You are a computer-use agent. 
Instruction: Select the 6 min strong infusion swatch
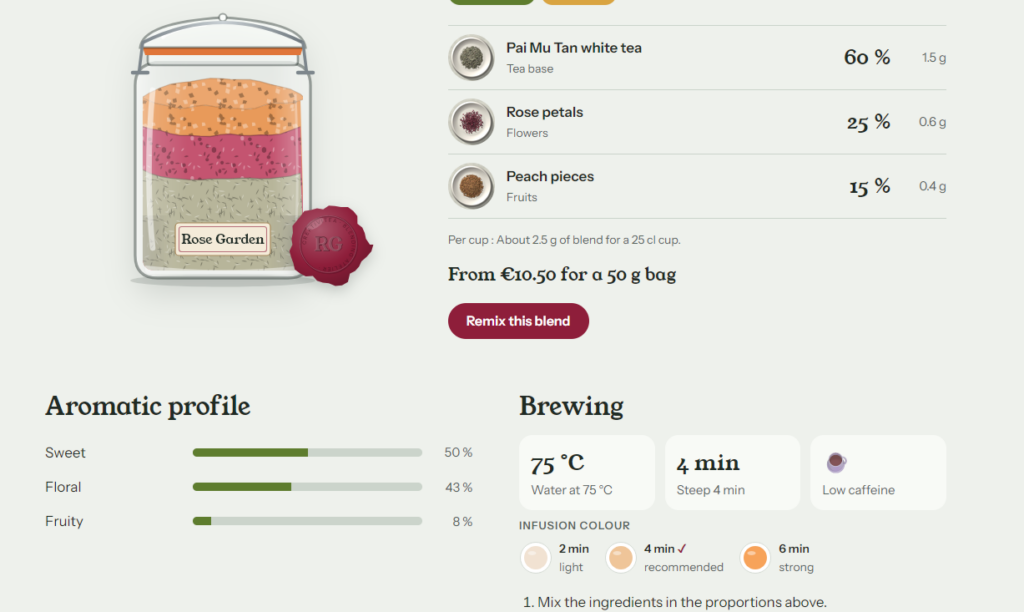pos(755,558)
